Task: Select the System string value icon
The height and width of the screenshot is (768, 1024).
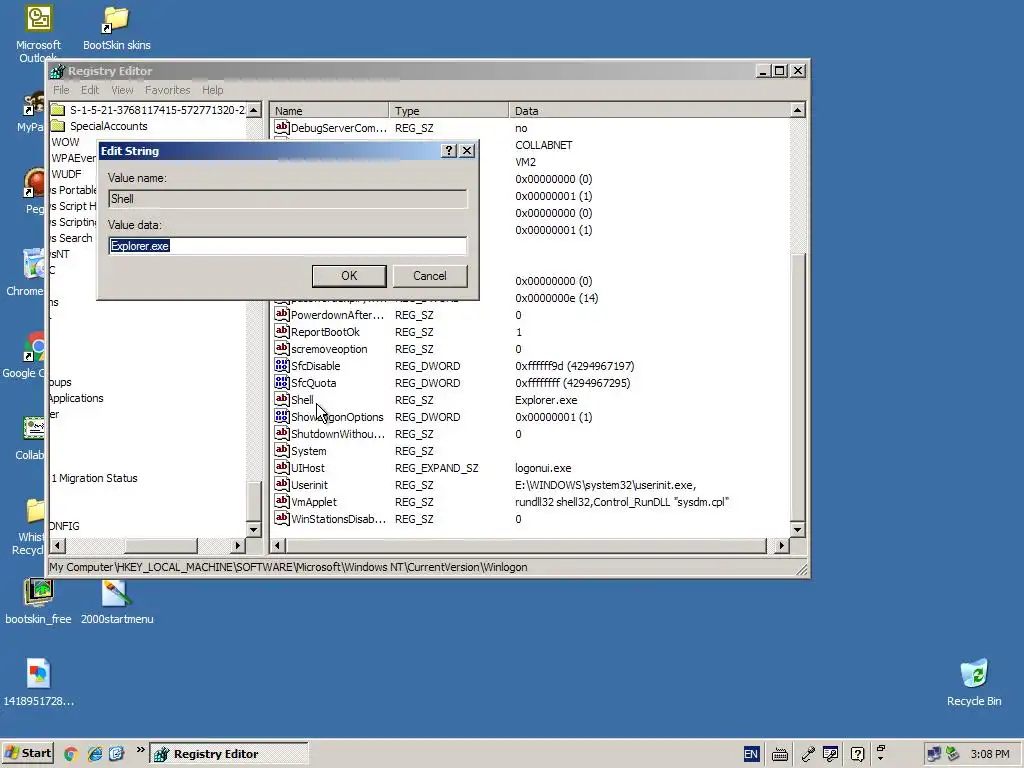Action: tap(281, 450)
